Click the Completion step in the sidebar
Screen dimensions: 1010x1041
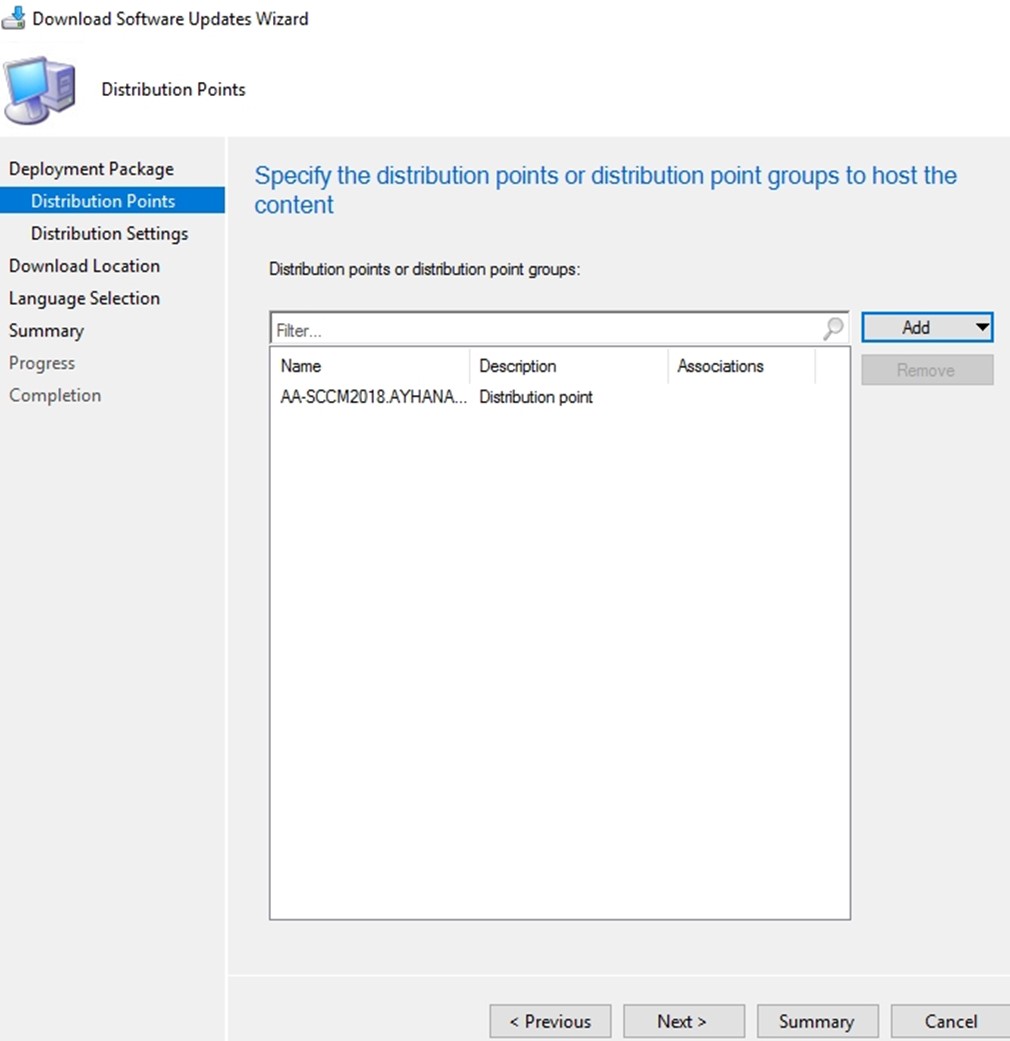55,396
